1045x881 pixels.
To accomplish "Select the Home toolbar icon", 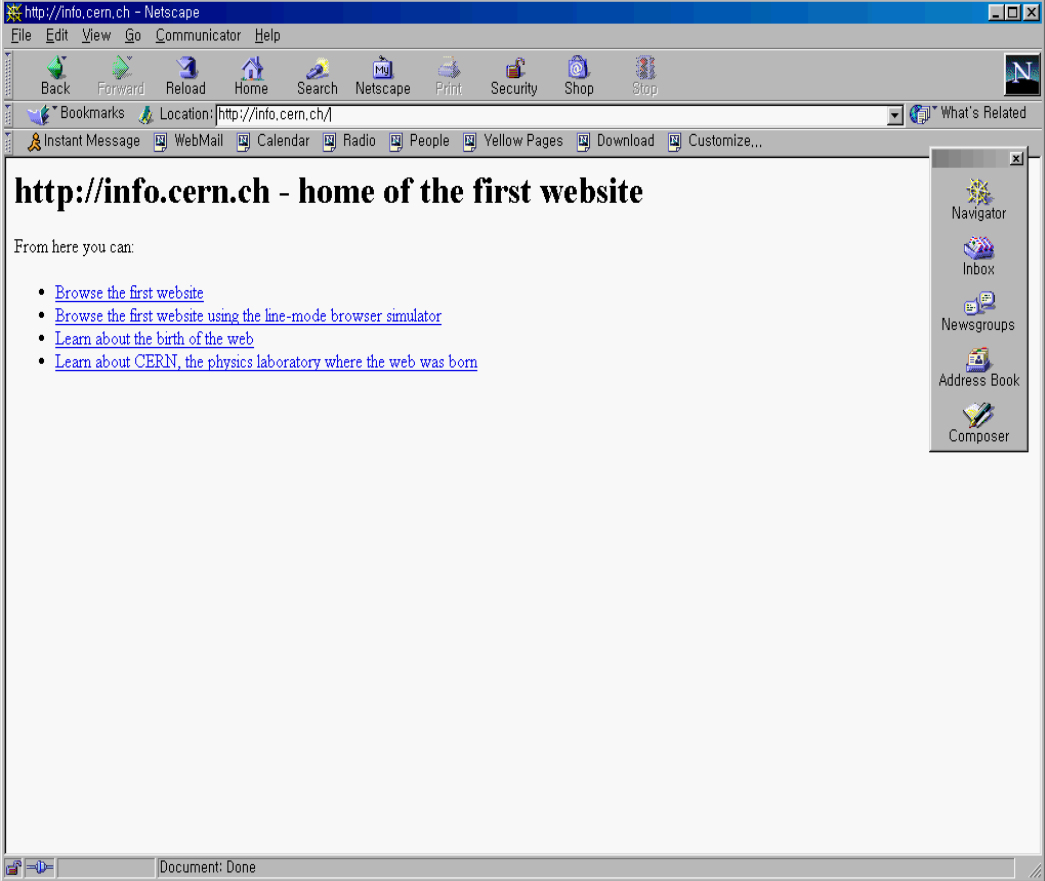I will point(251,75).
